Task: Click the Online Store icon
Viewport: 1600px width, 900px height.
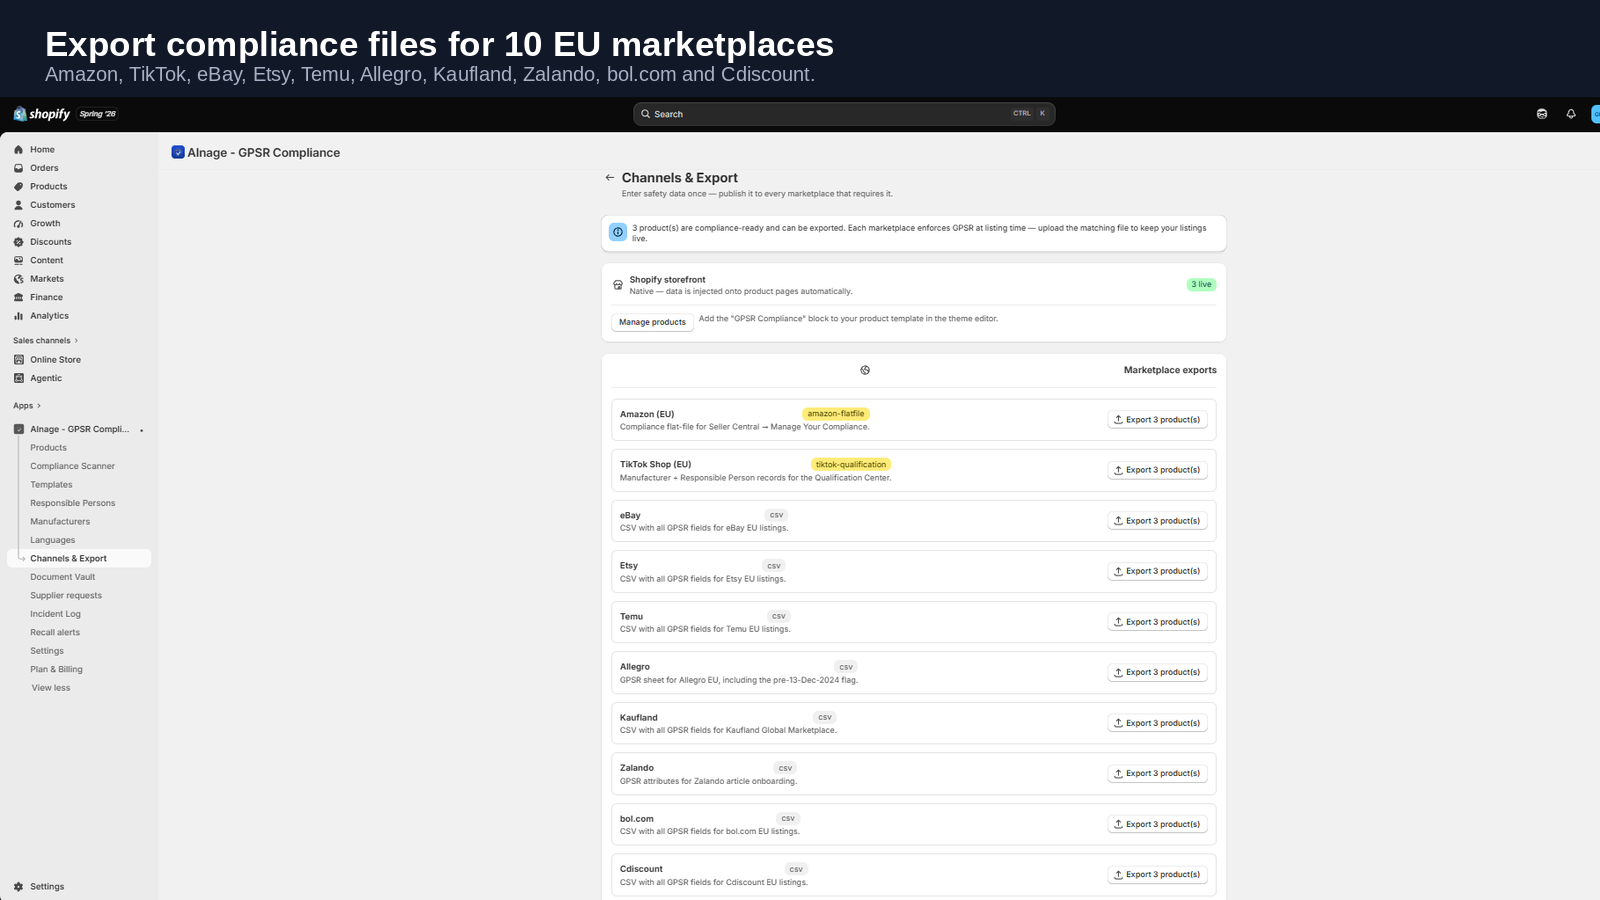Action: point(18,360)
